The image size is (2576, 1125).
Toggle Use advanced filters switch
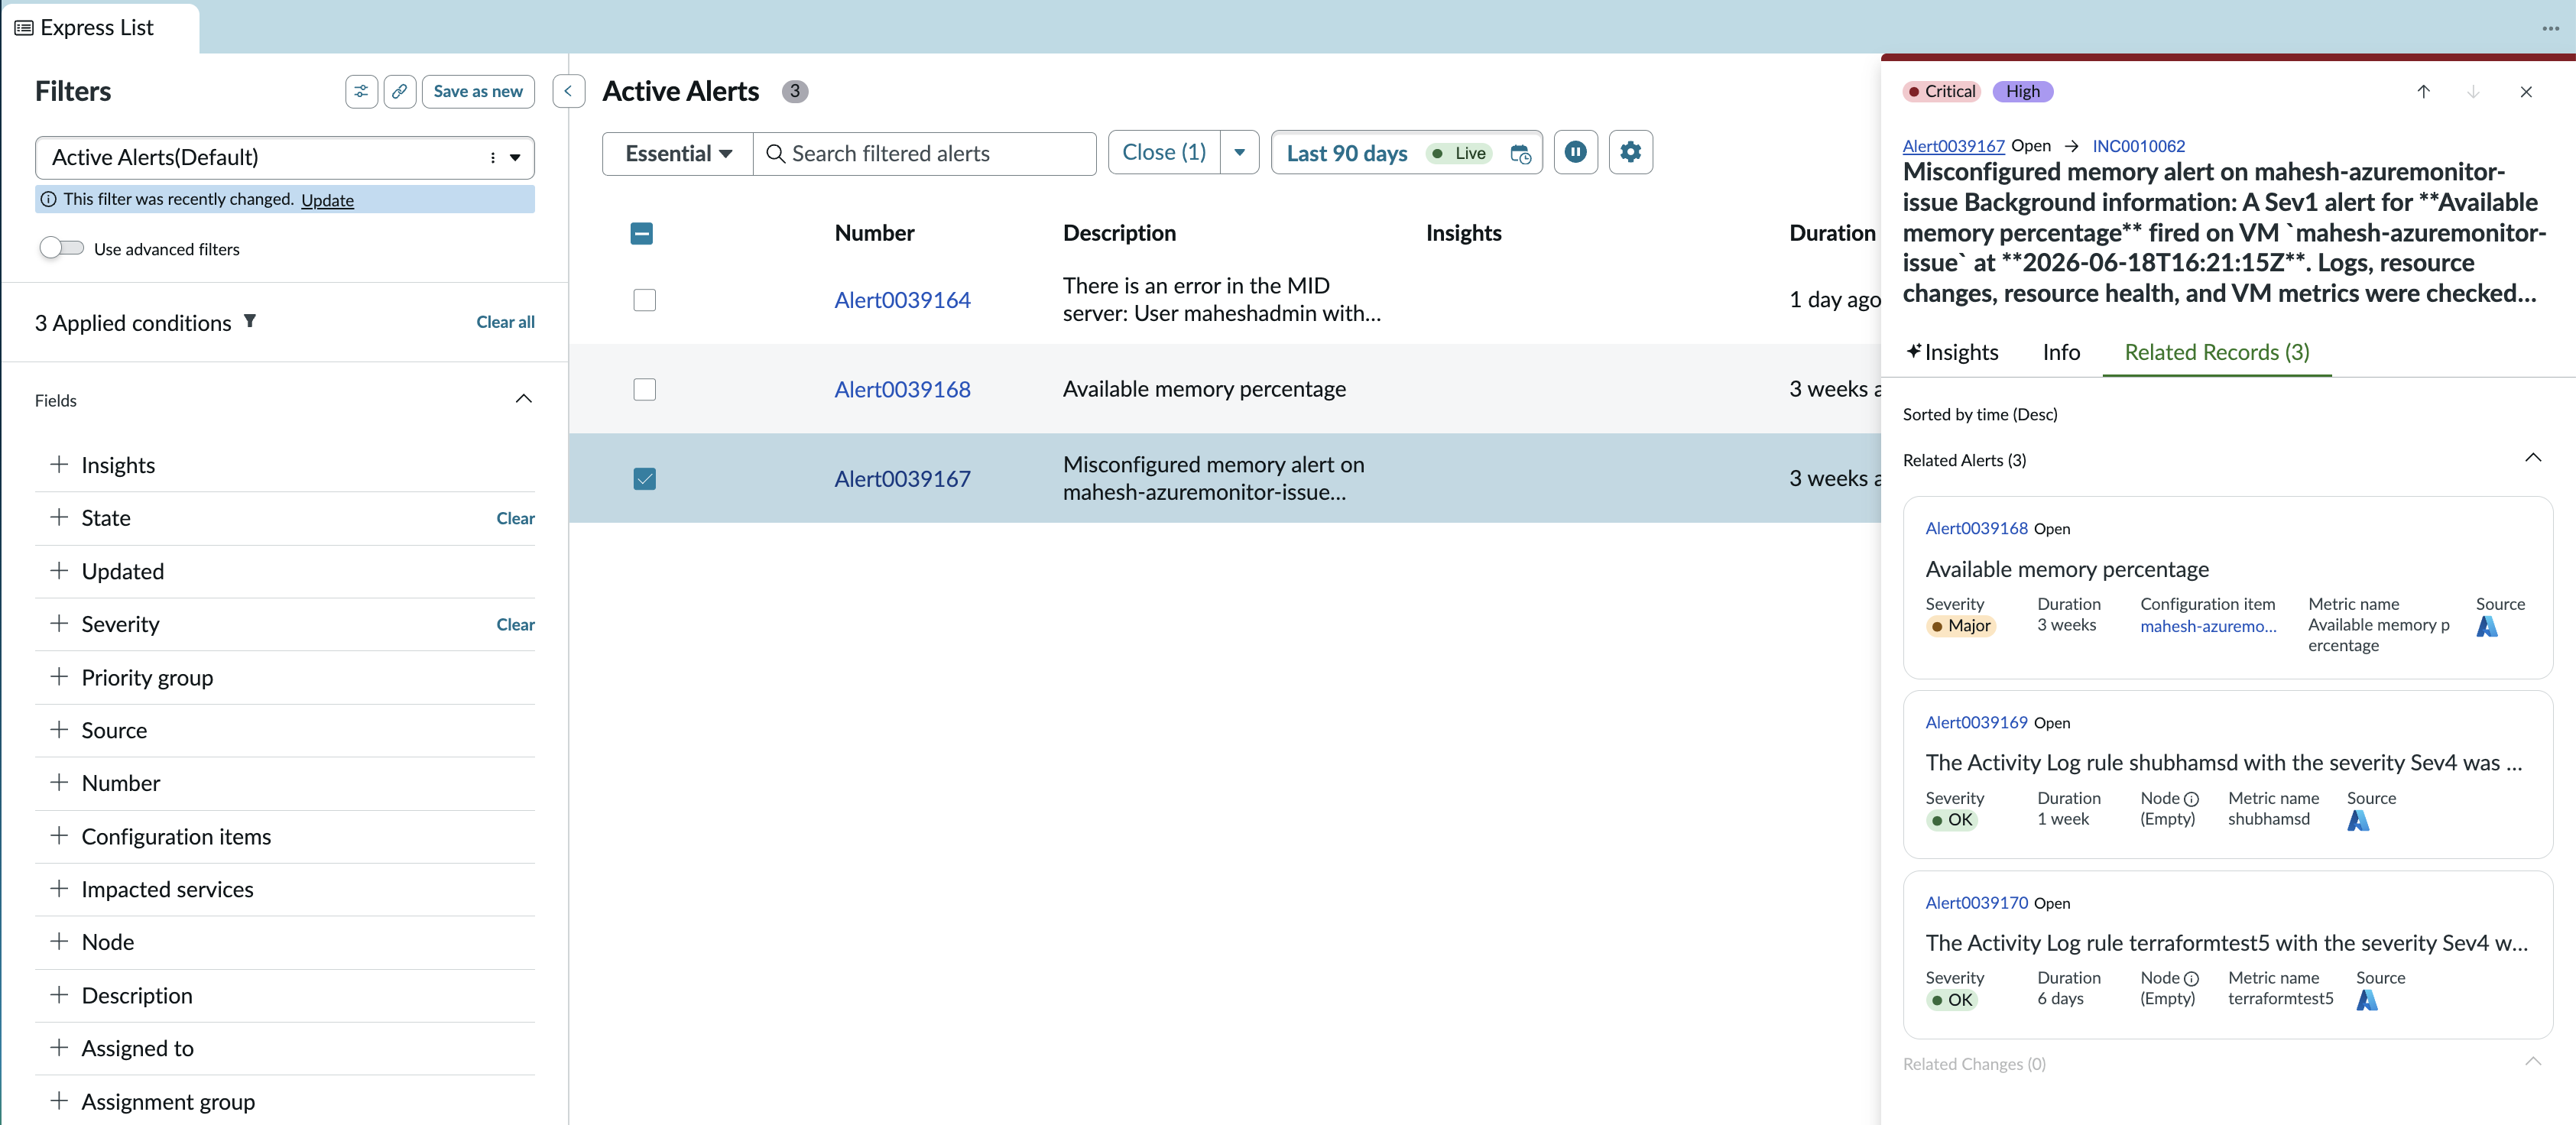click(61, 248)
